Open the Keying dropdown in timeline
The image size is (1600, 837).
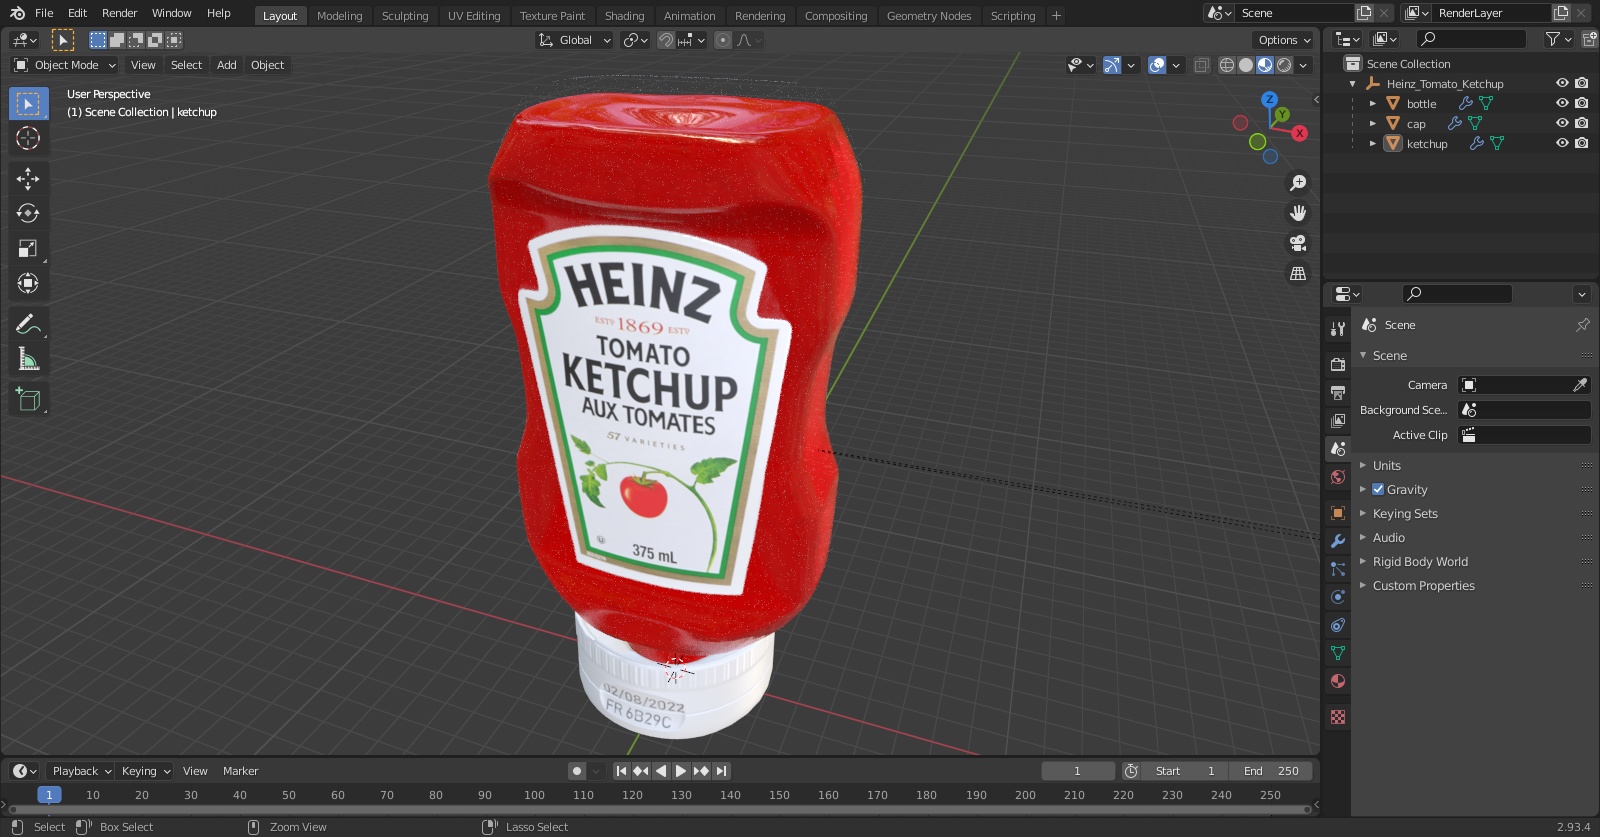tap(146, 771)
